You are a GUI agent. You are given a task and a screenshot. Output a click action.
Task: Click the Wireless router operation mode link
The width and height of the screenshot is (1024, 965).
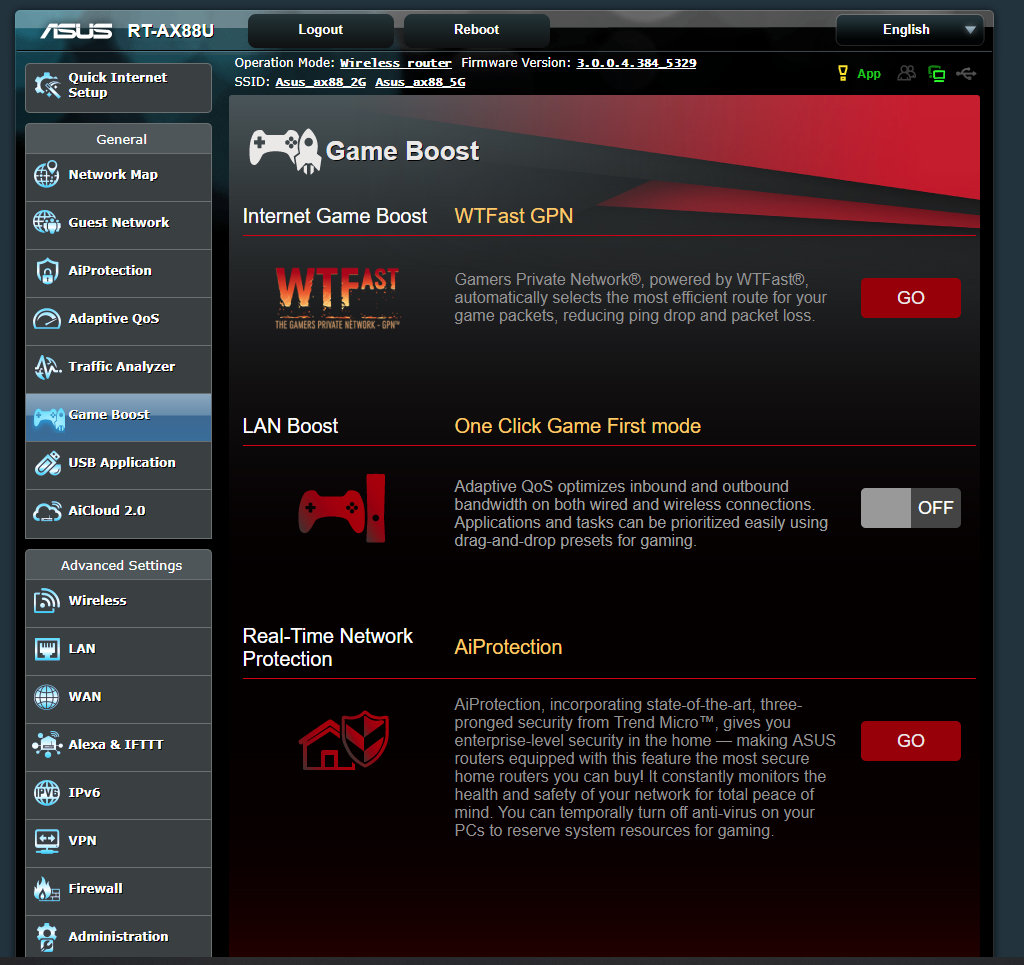point(396,63)
